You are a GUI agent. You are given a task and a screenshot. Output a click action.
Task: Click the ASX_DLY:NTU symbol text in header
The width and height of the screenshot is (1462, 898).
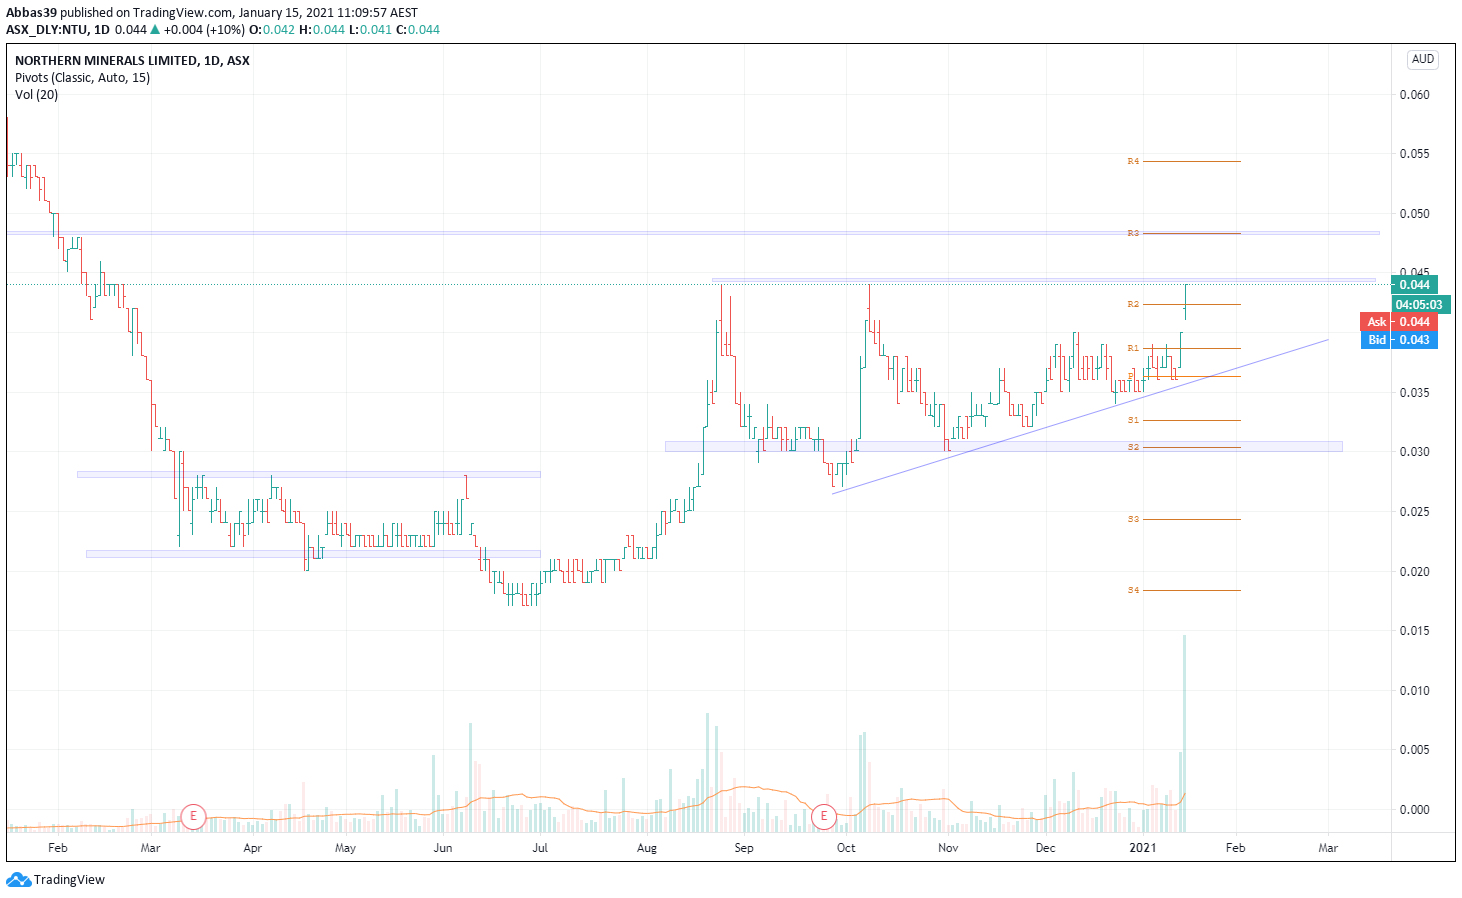pos(47,30)
